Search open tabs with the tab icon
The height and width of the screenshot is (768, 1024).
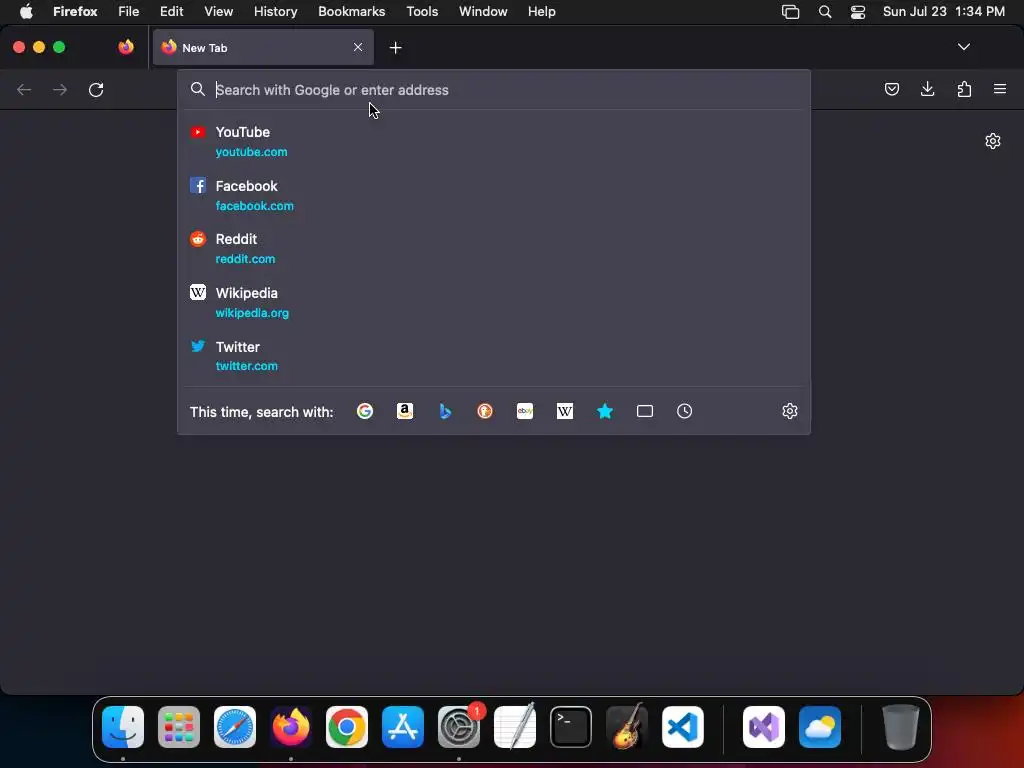point(645,411)
